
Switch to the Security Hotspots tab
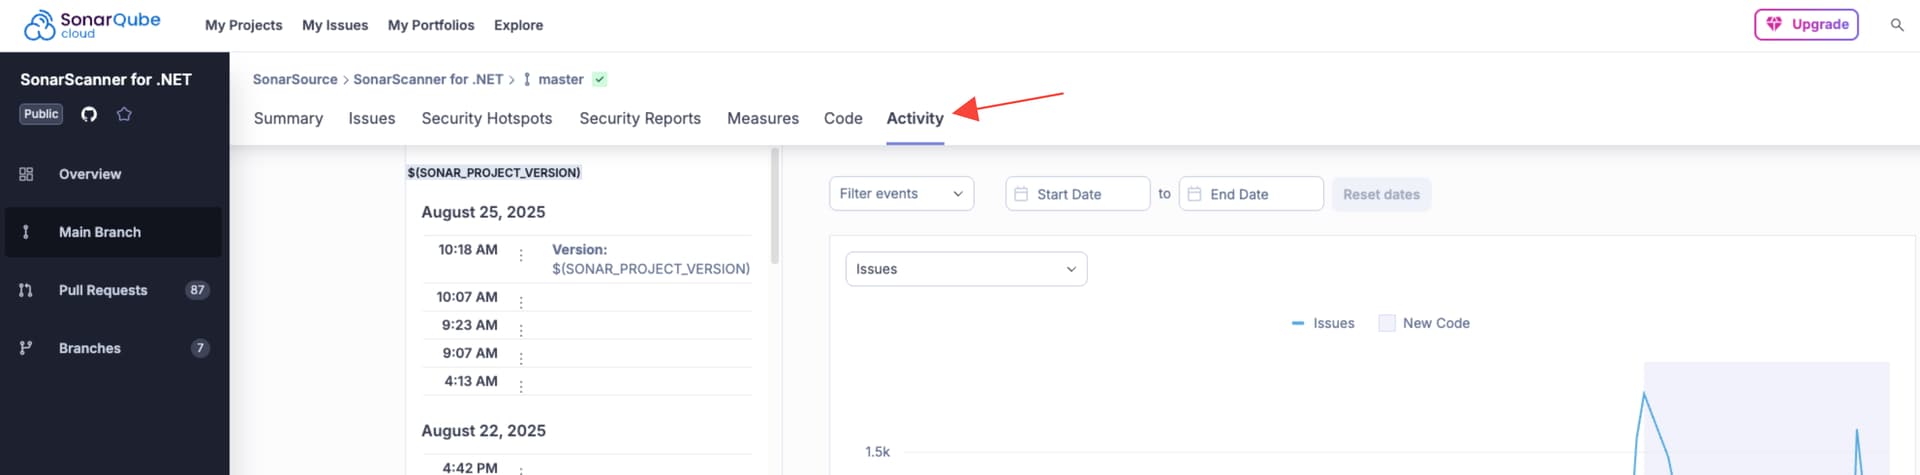pyautogui.click(x=487, y=118)
